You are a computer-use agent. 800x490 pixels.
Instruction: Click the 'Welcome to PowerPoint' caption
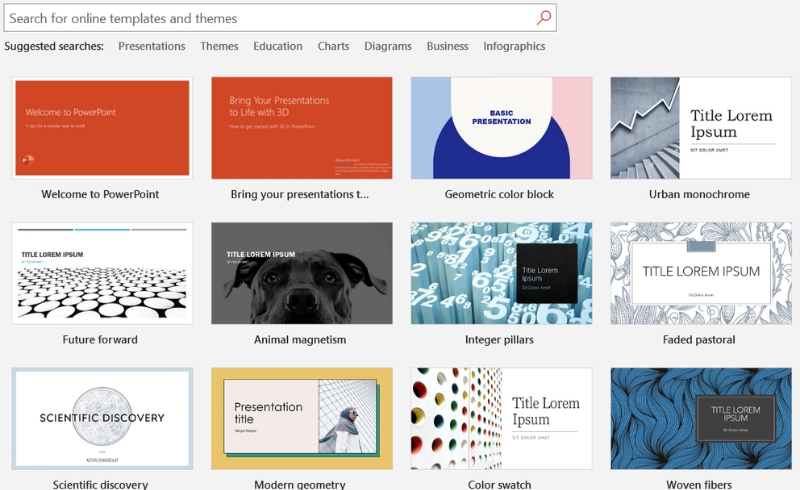coord(100,194)
